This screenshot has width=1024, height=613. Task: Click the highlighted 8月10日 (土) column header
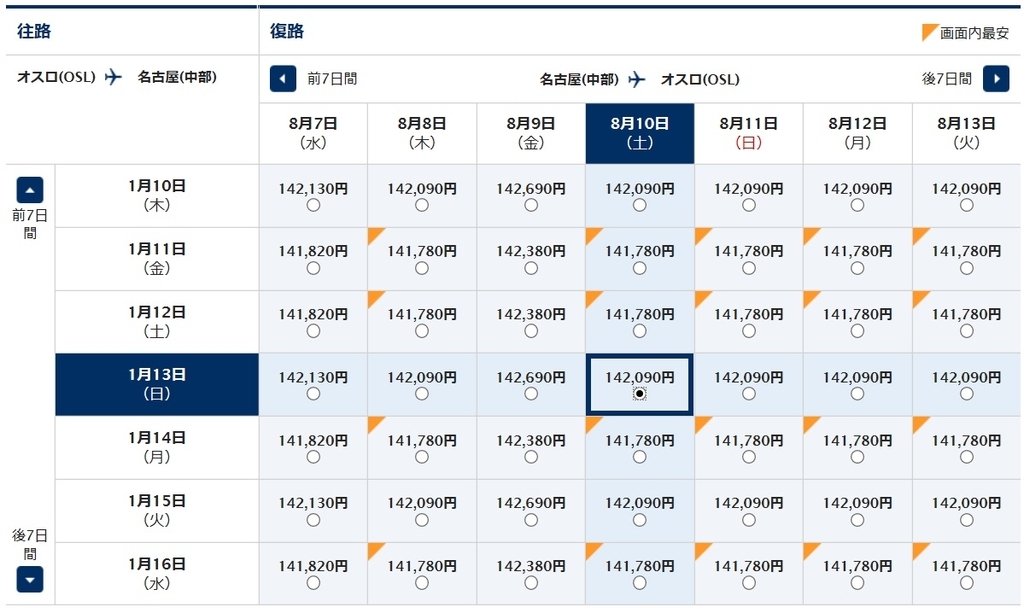(x=640, y=133)
